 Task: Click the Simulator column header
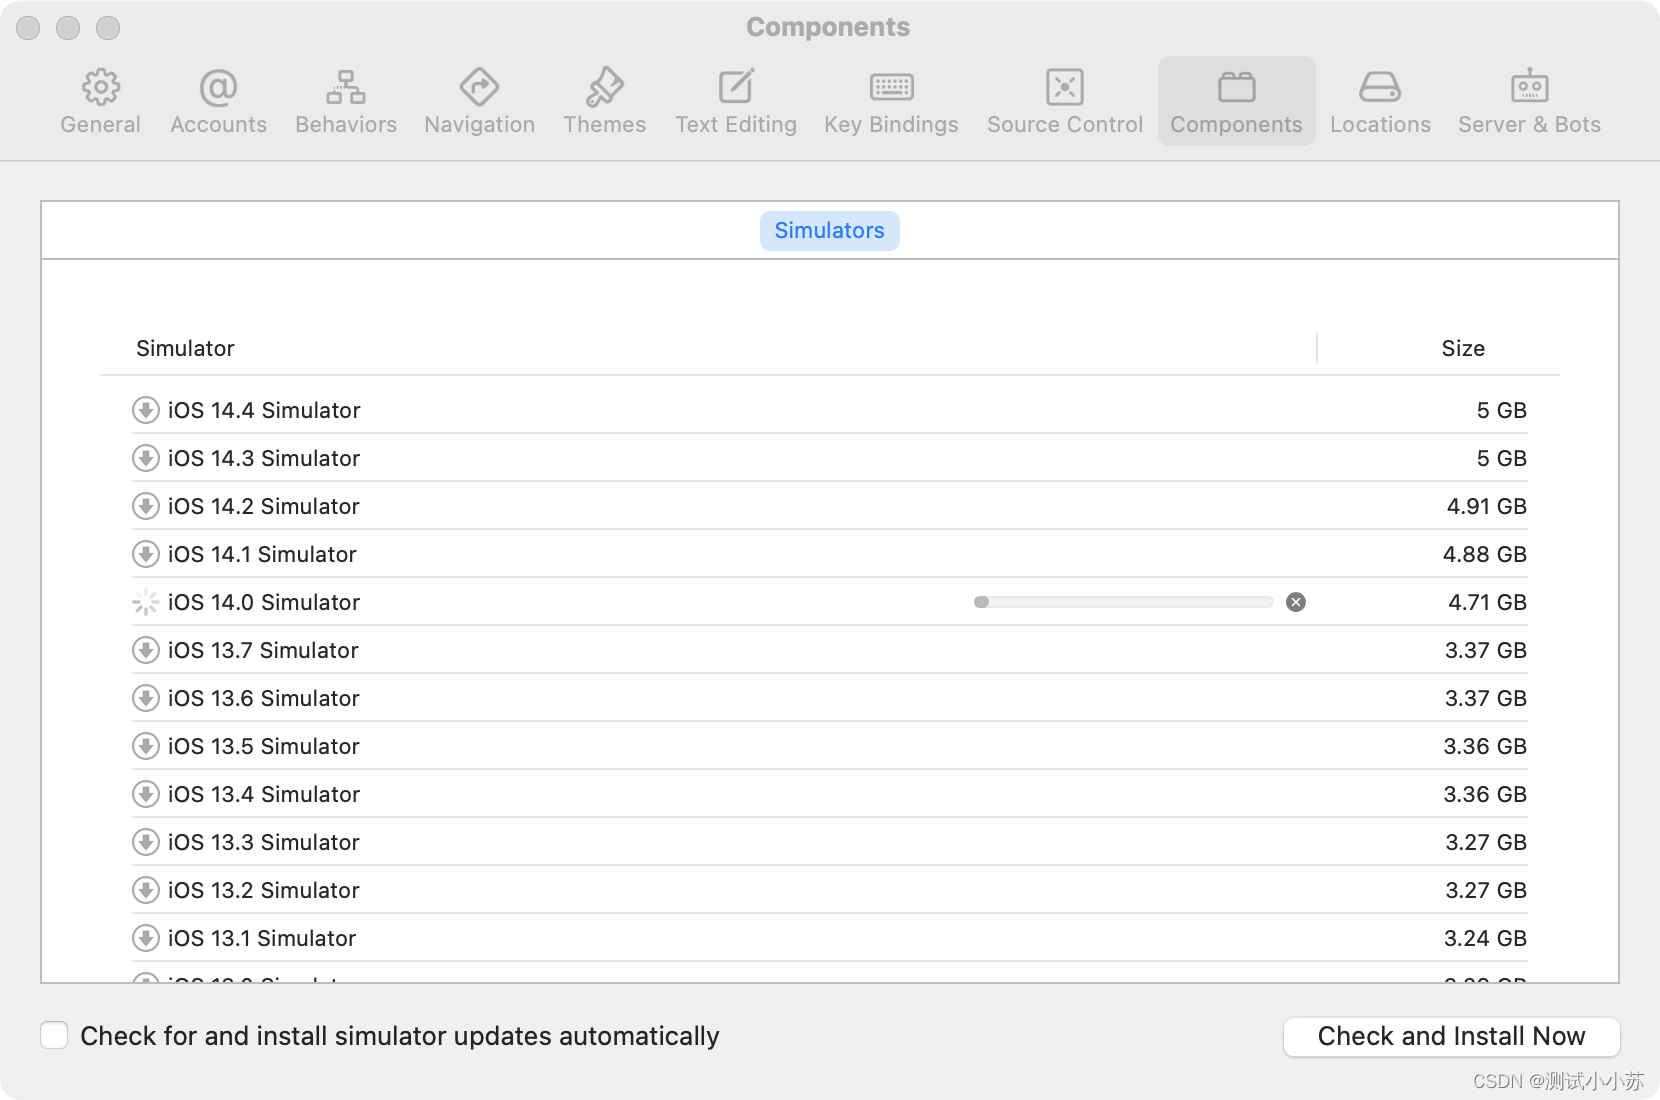point(185,348)
